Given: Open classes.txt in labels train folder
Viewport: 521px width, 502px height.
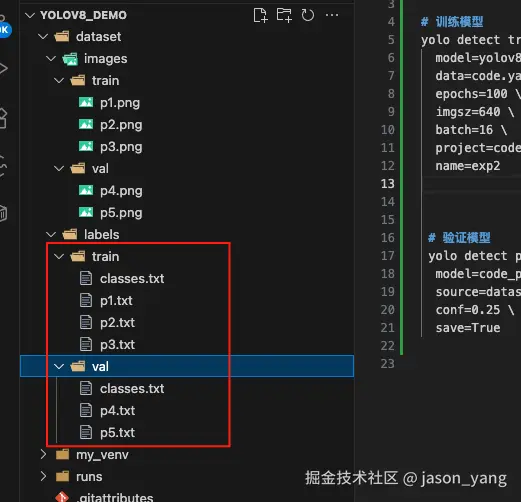Looking at the screenshot, I should point(132,278).
